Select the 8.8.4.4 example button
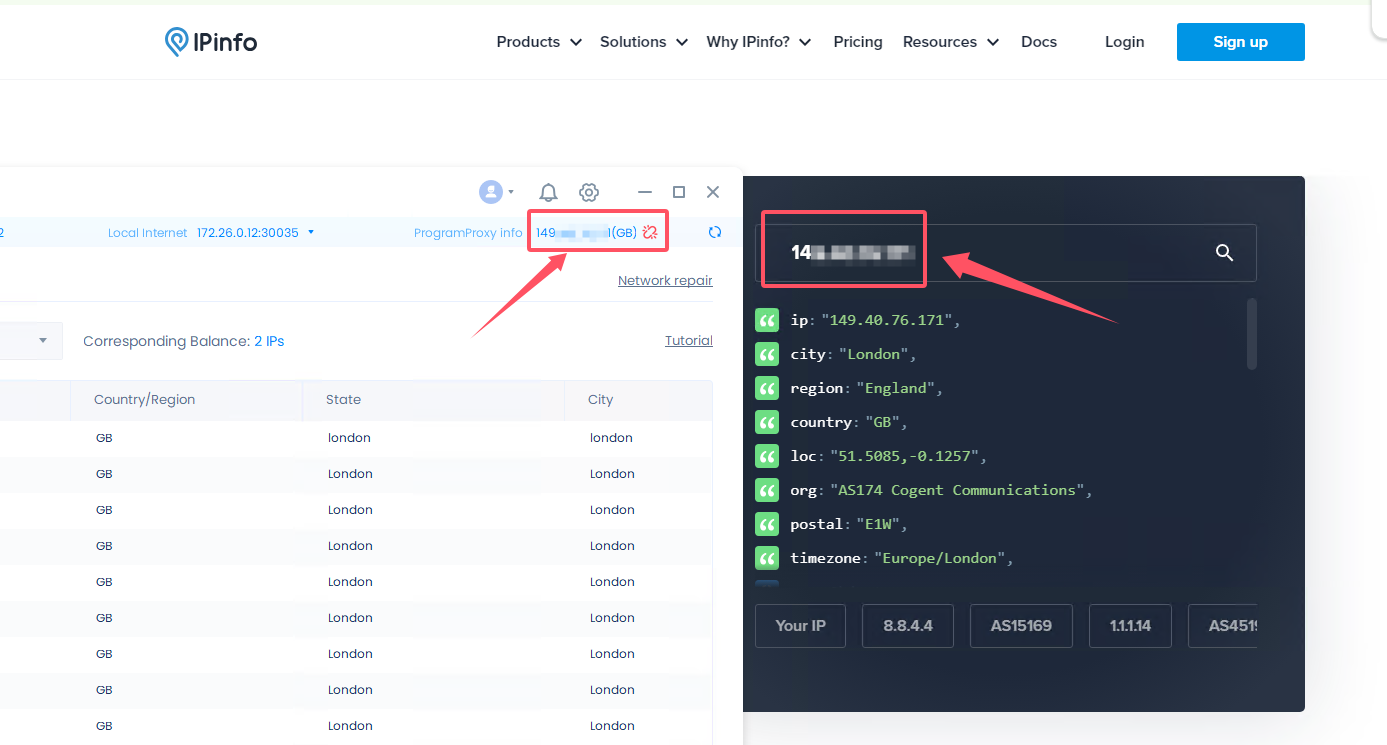The height and width of the screenshot is (745, 1387). coord(908,626)
